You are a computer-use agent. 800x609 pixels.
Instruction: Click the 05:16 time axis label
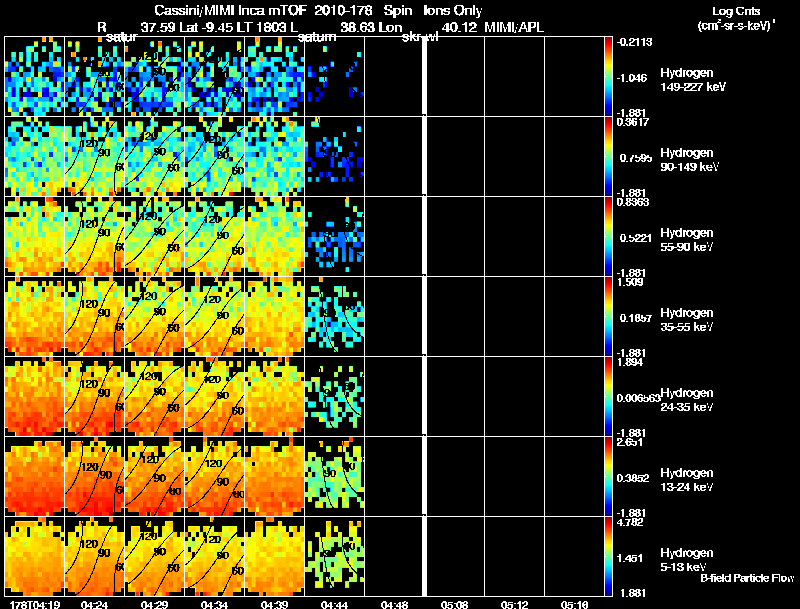(574, 604)
